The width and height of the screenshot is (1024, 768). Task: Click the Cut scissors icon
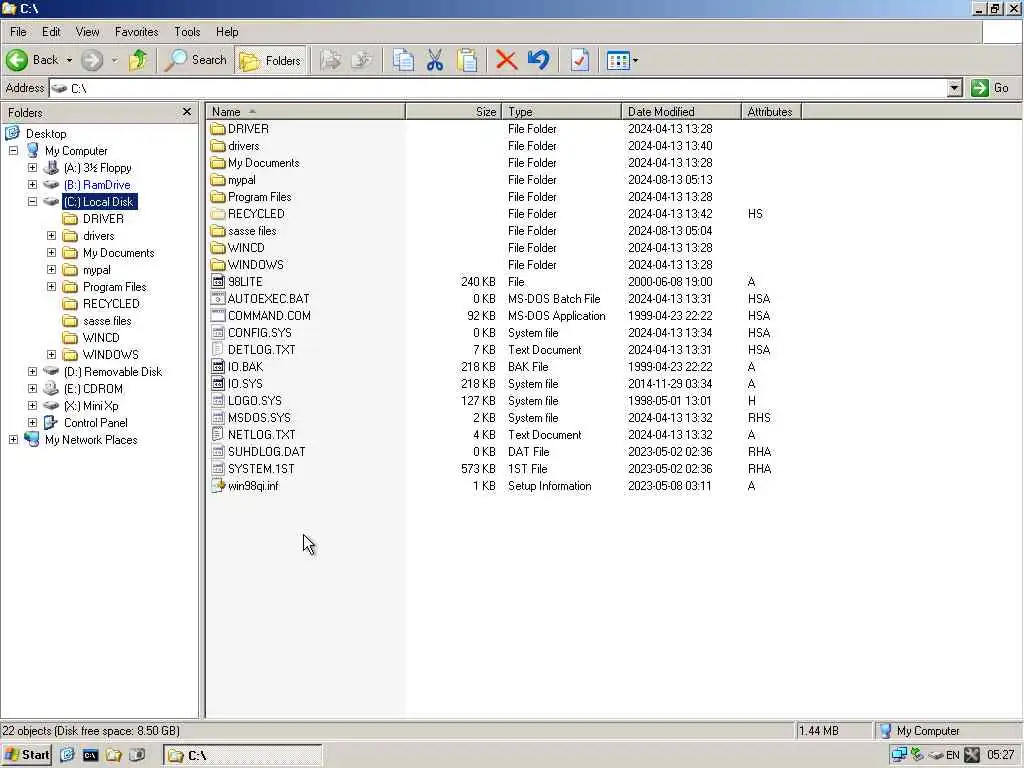(434, 60)
